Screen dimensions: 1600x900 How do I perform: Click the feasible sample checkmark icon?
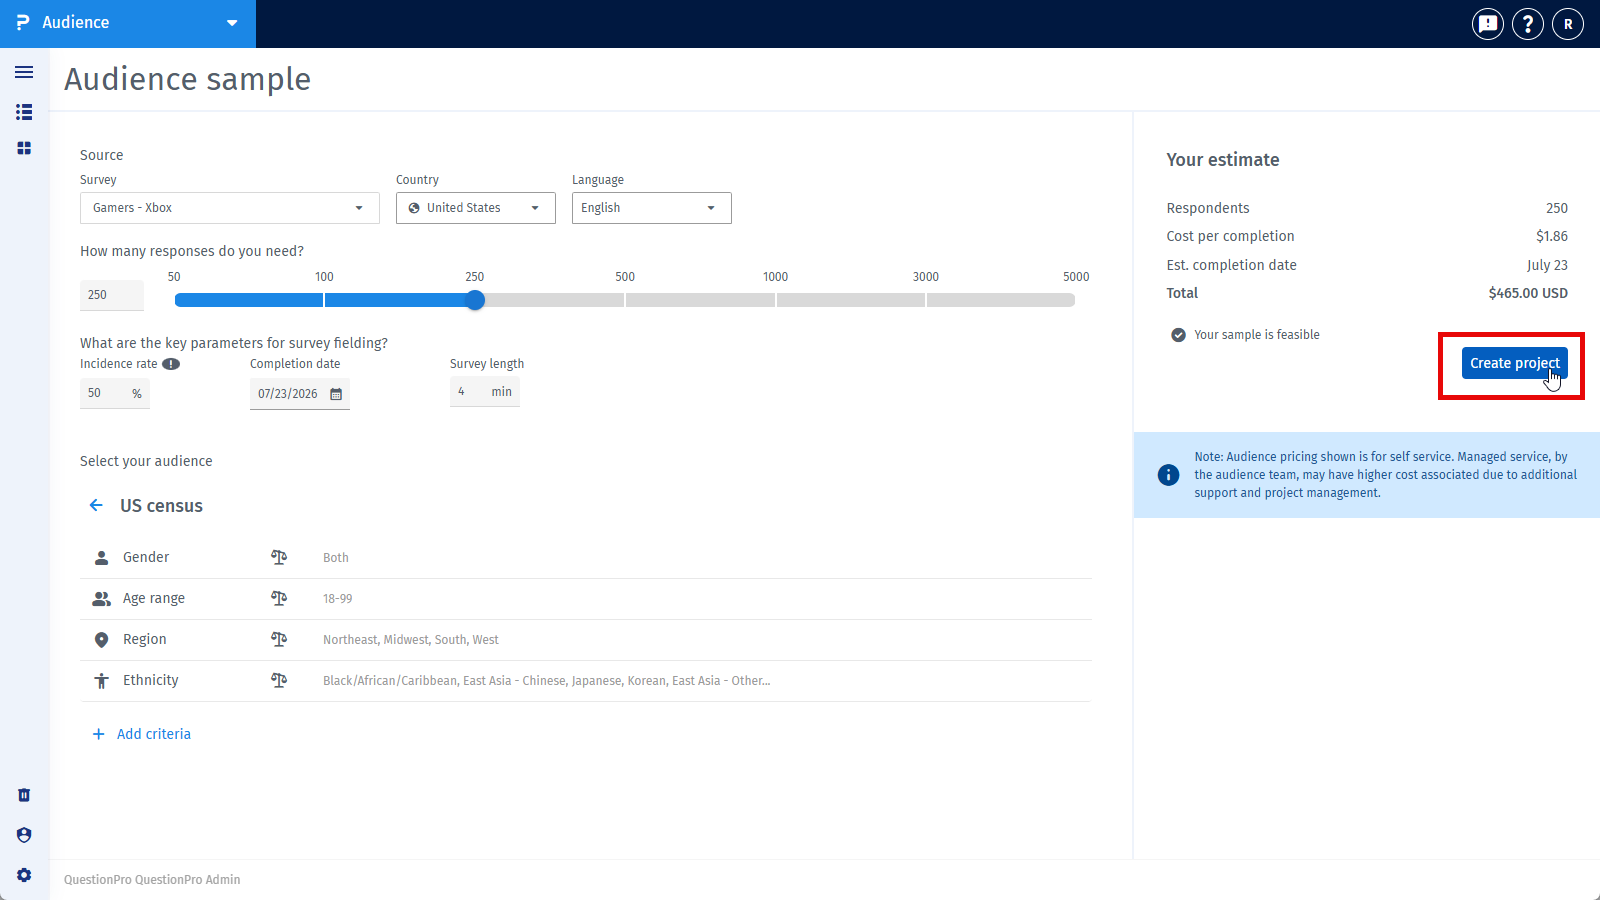[1178, 335]
